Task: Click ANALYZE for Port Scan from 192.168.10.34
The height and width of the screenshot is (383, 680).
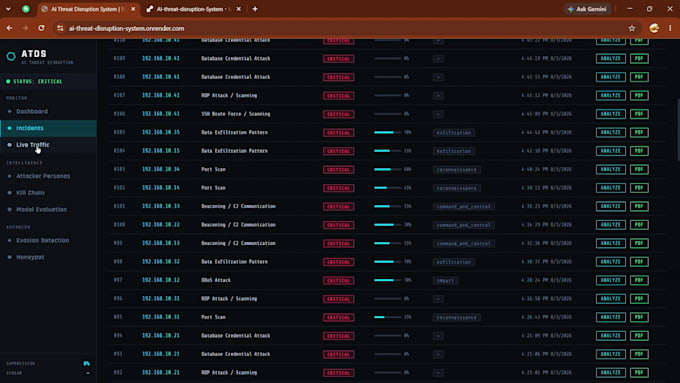Action: pos(611,169)
